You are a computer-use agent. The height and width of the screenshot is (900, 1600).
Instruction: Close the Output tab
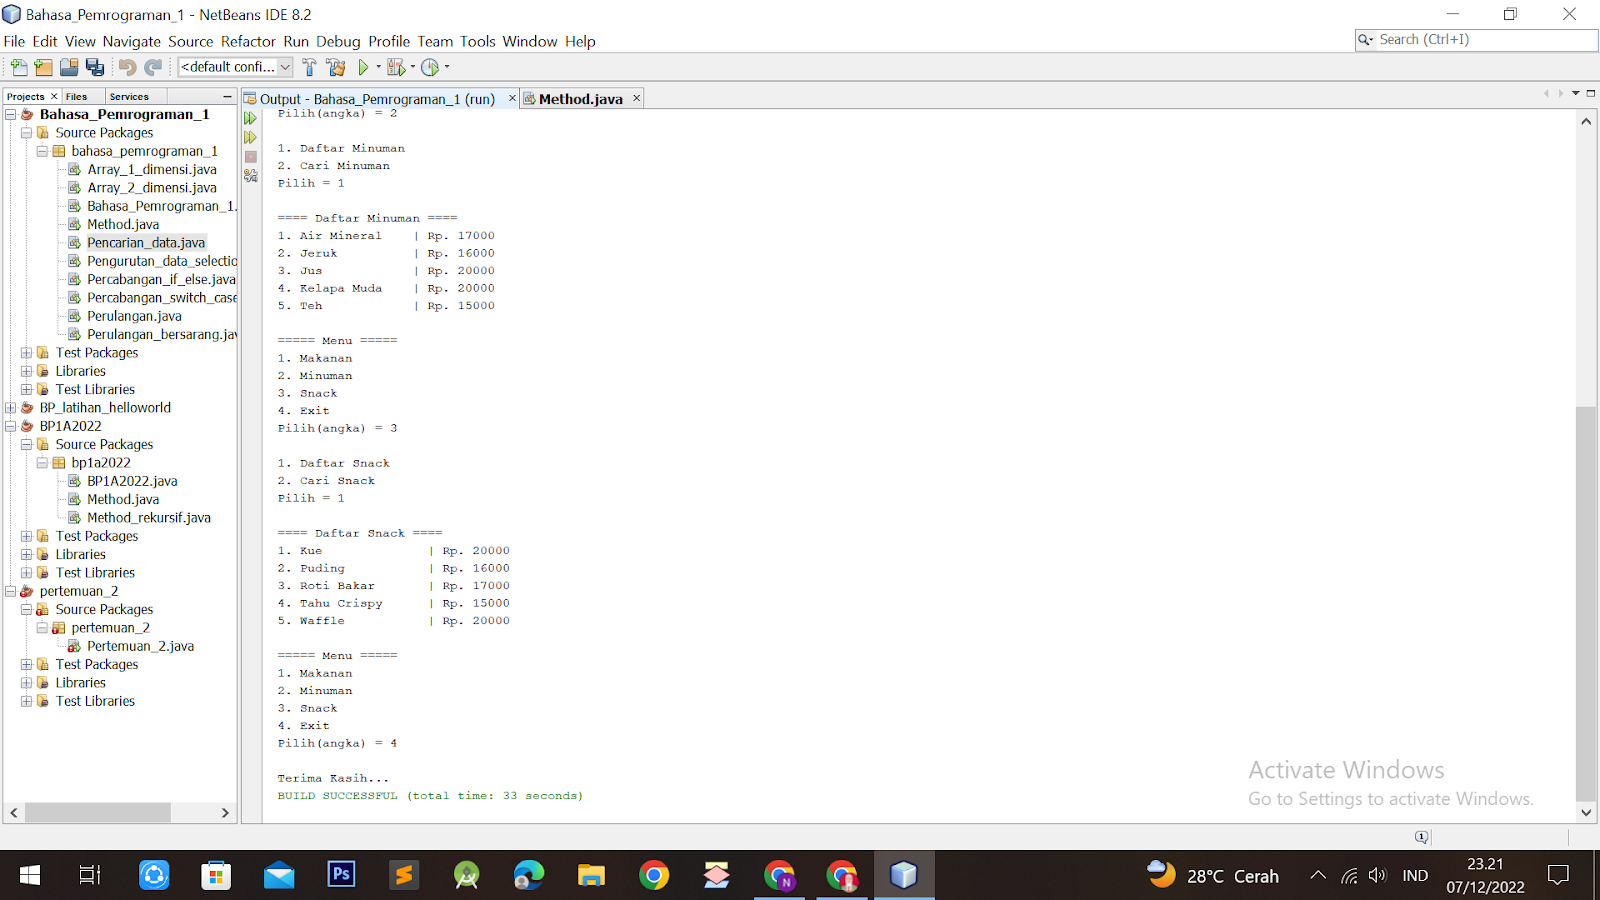coord(512,98)
